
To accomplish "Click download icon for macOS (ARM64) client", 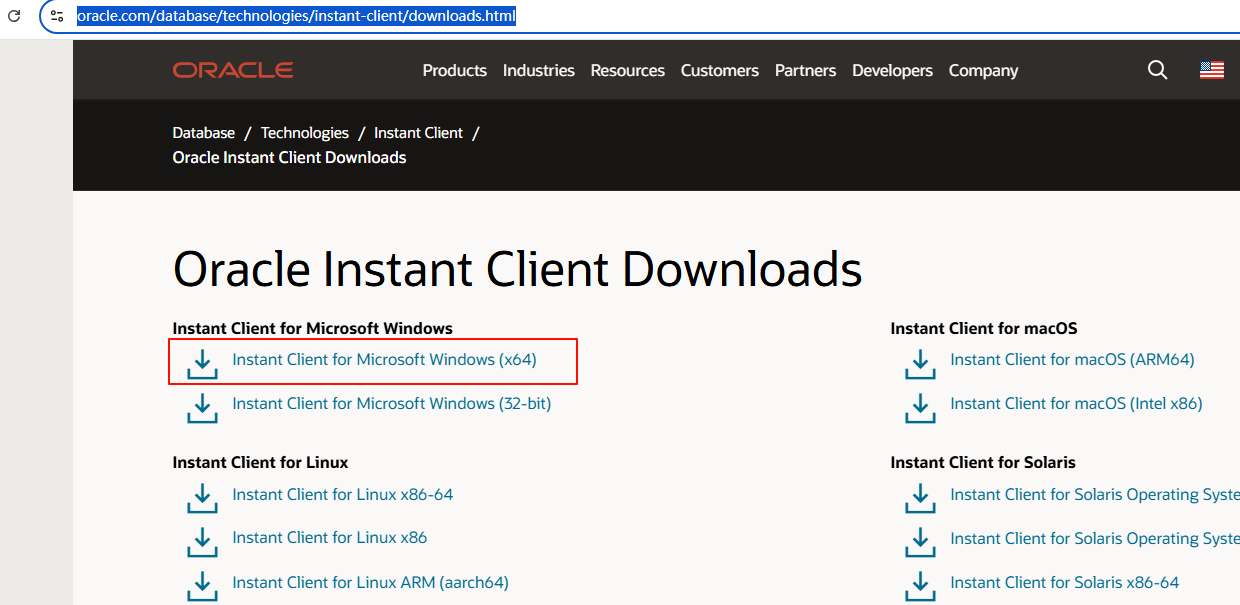I will (920, 365).
